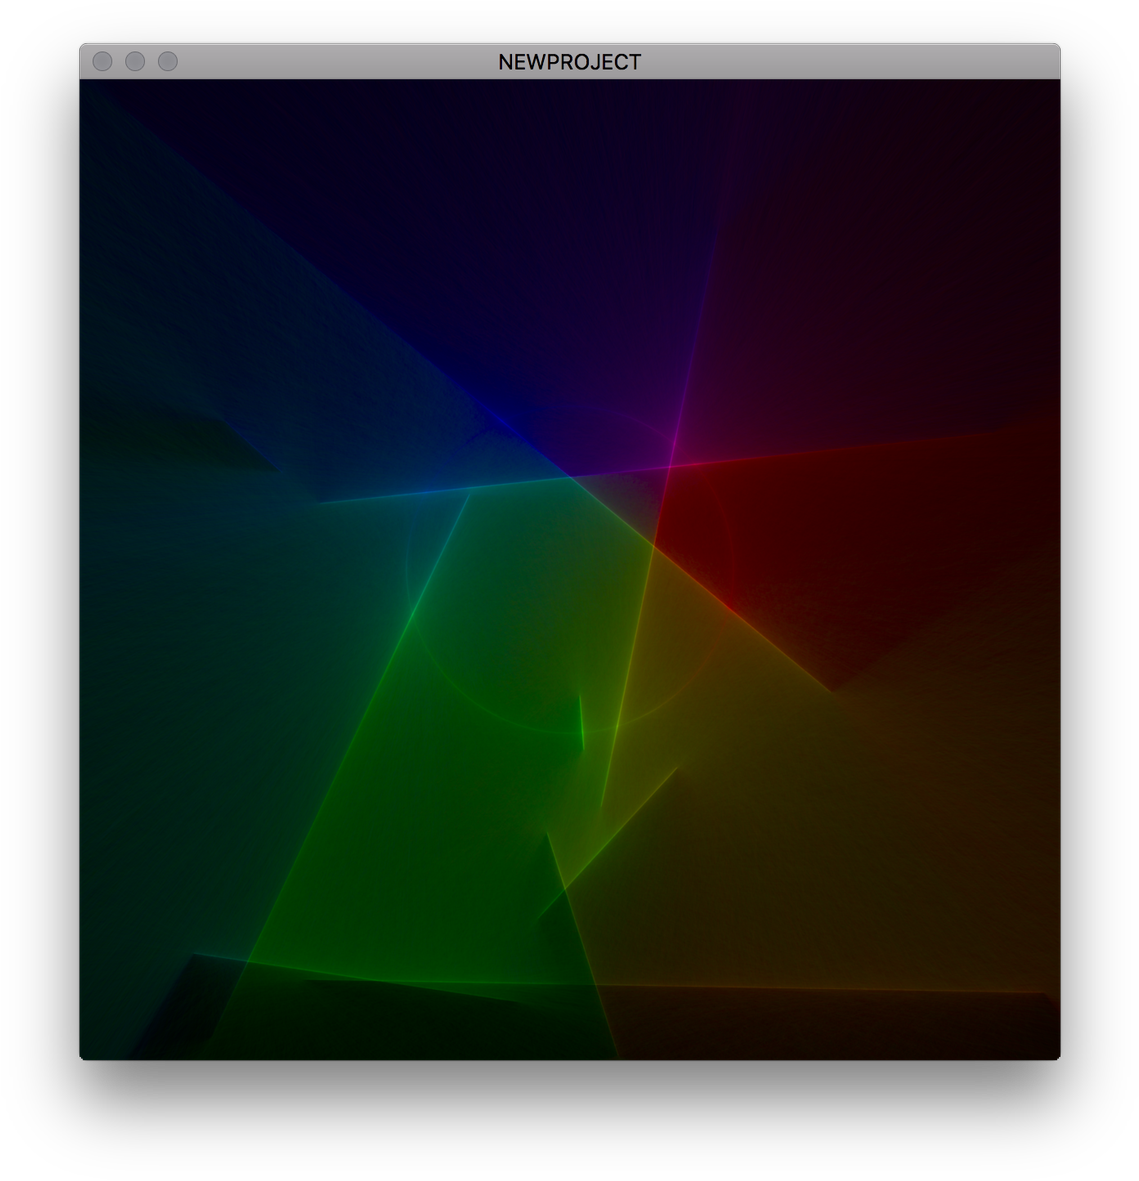Minimize the NEWPROJECT window
The image size is (1139, 1181).
pos(135,62)
